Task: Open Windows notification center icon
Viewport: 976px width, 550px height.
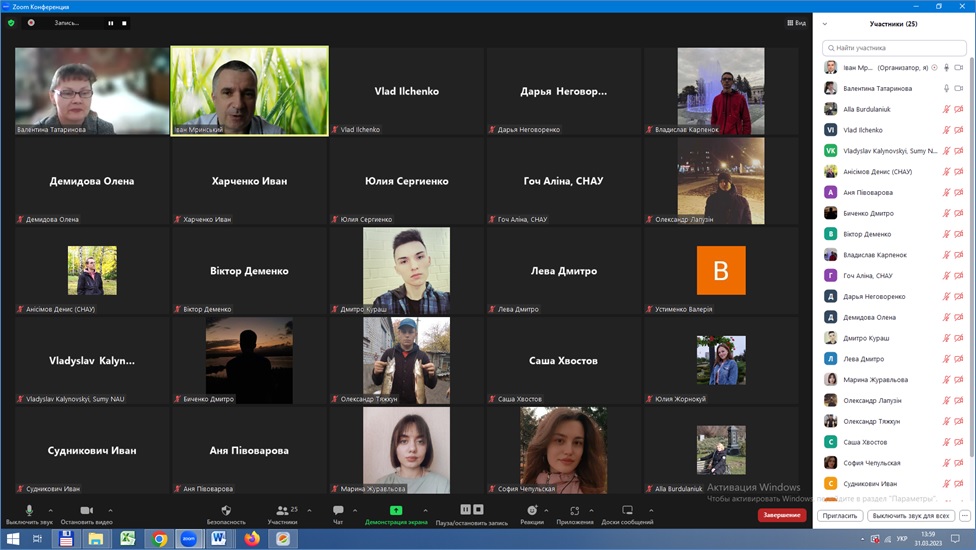Action: click(x=955, y=539)
